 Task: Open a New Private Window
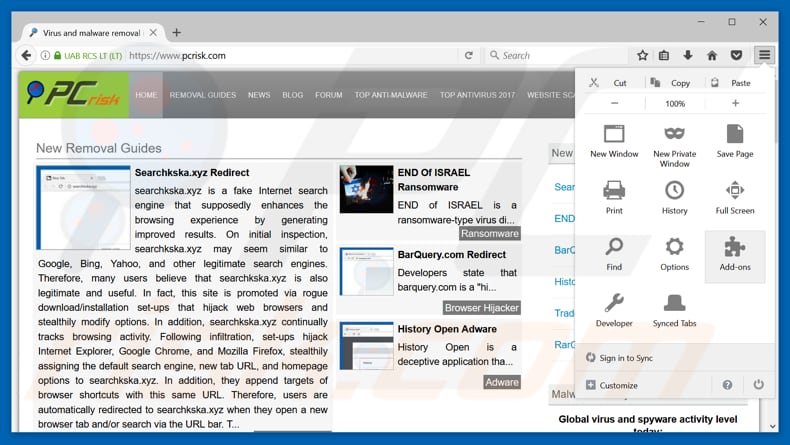674,145
